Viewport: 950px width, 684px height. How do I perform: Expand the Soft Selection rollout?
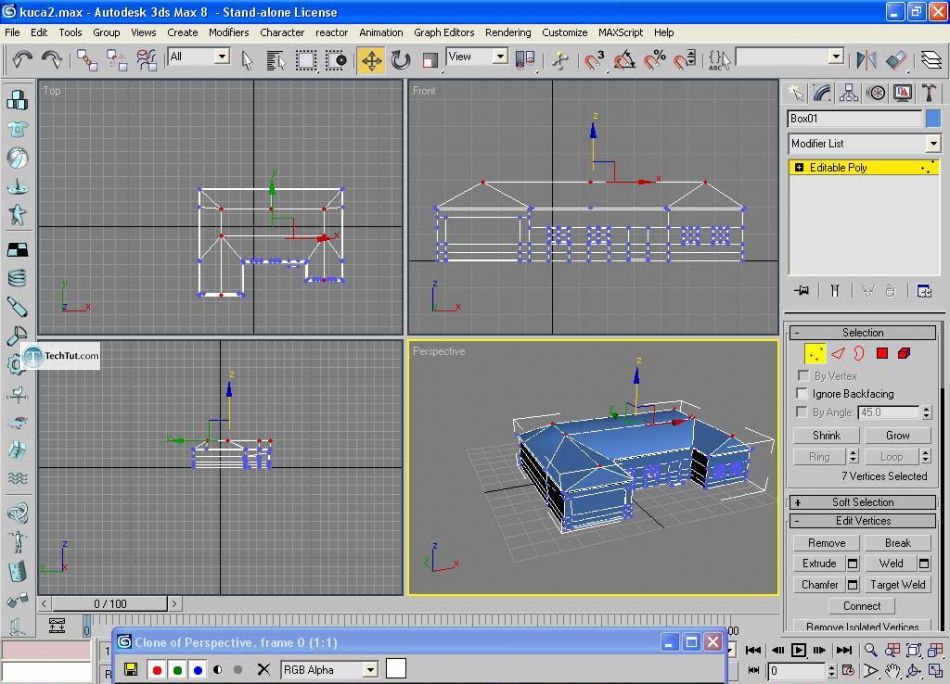point(862,502)
